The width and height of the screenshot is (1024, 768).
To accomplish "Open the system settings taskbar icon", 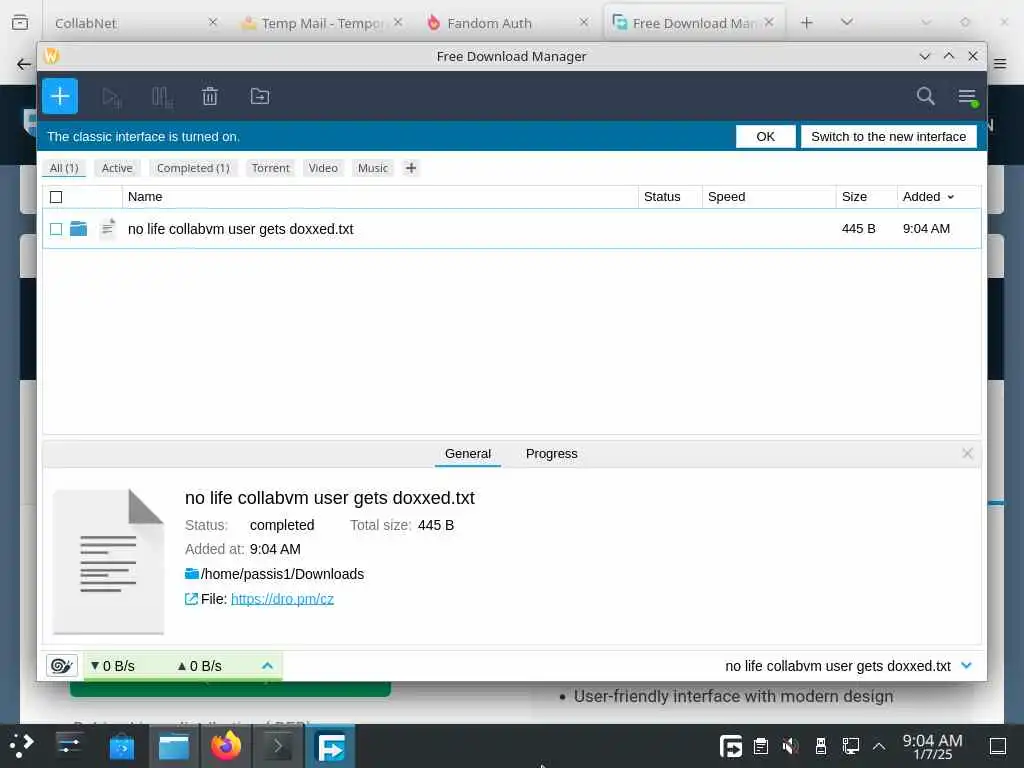I will 69,746.
